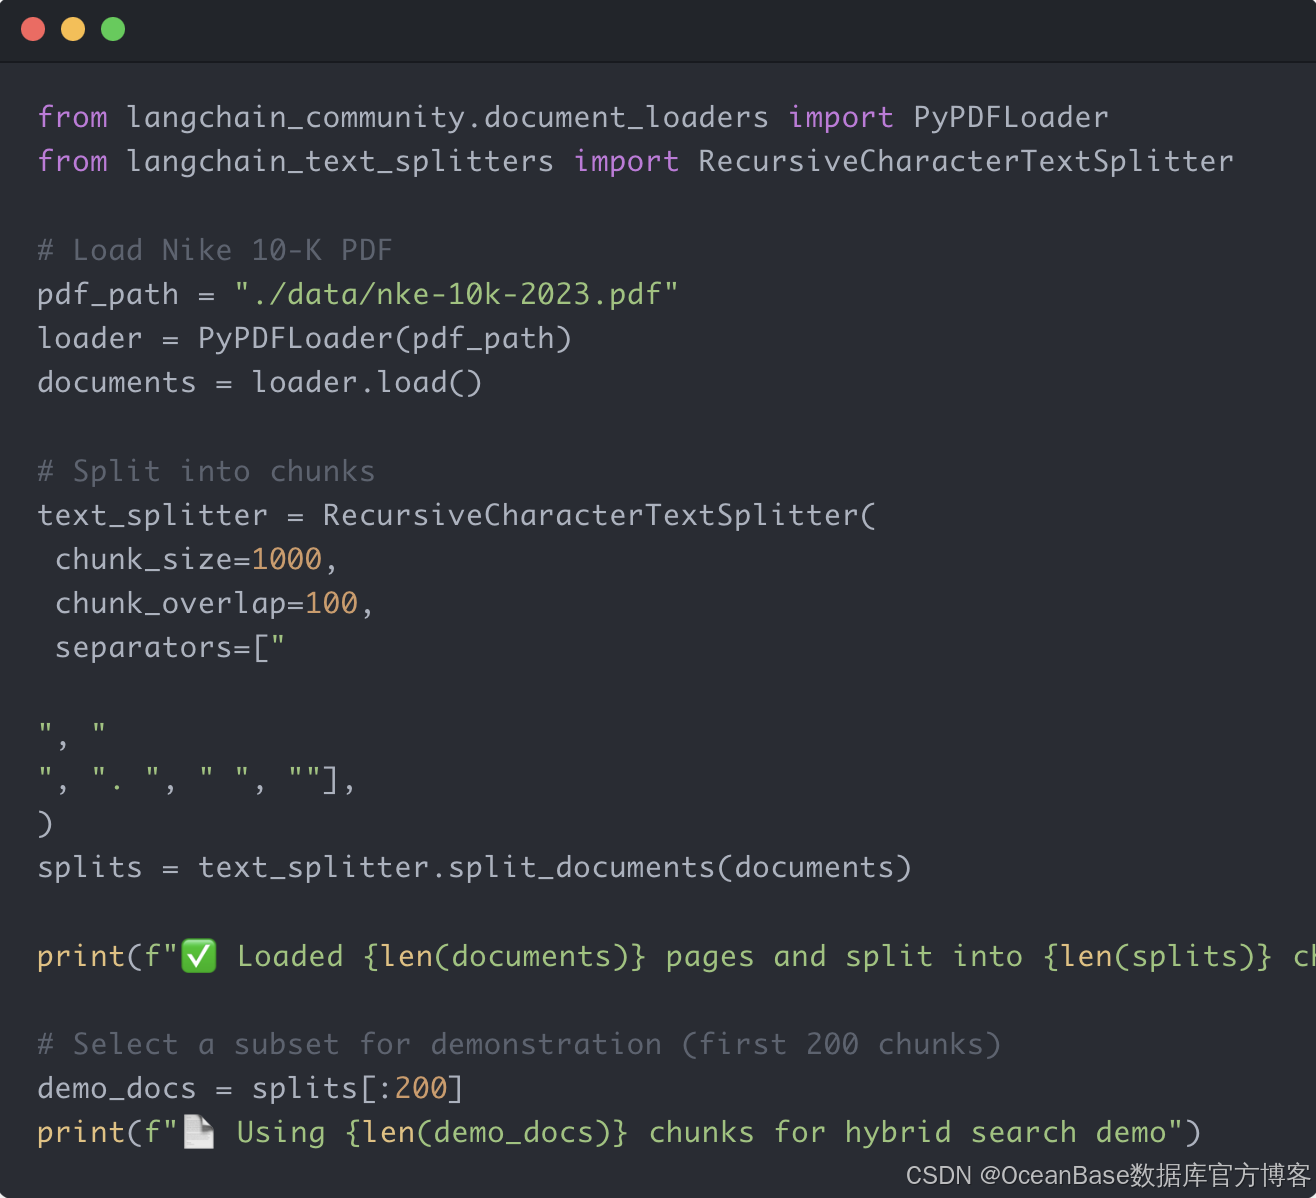Click the document page emoji in last print
This screenshot has width=1316, height=1198.
199,1132
